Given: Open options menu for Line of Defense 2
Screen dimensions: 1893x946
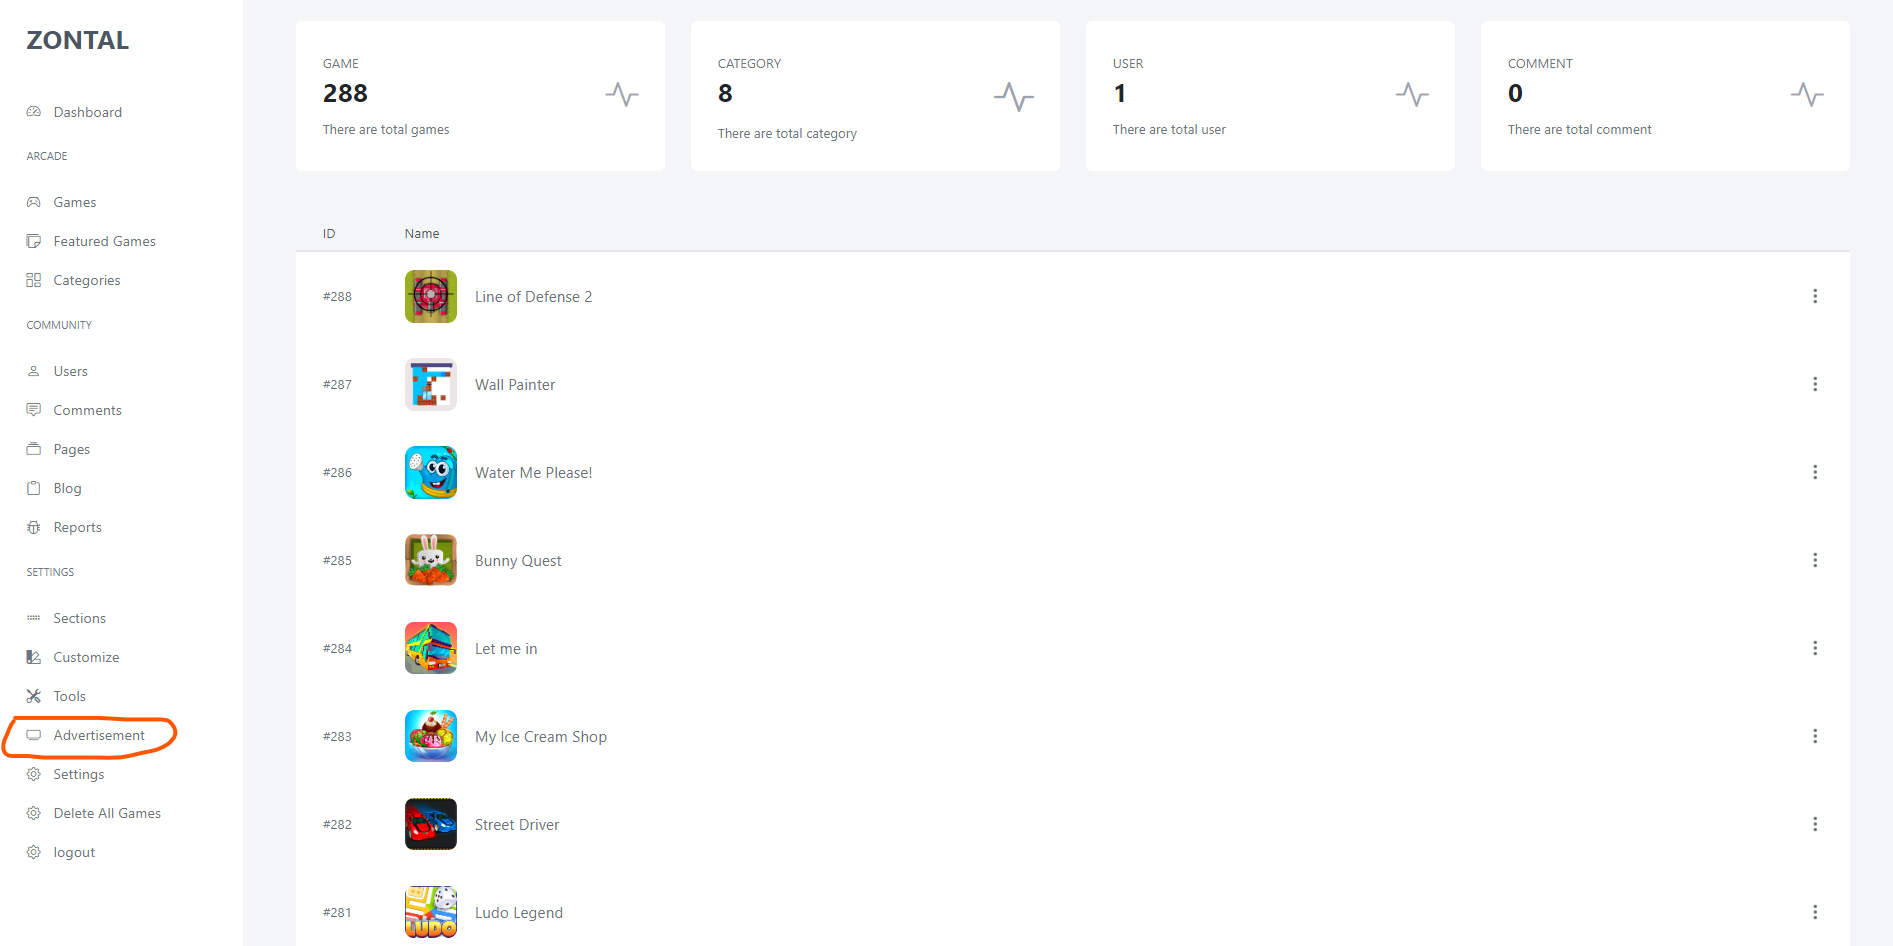Looking at the screenshot, I should point(1814,296).
